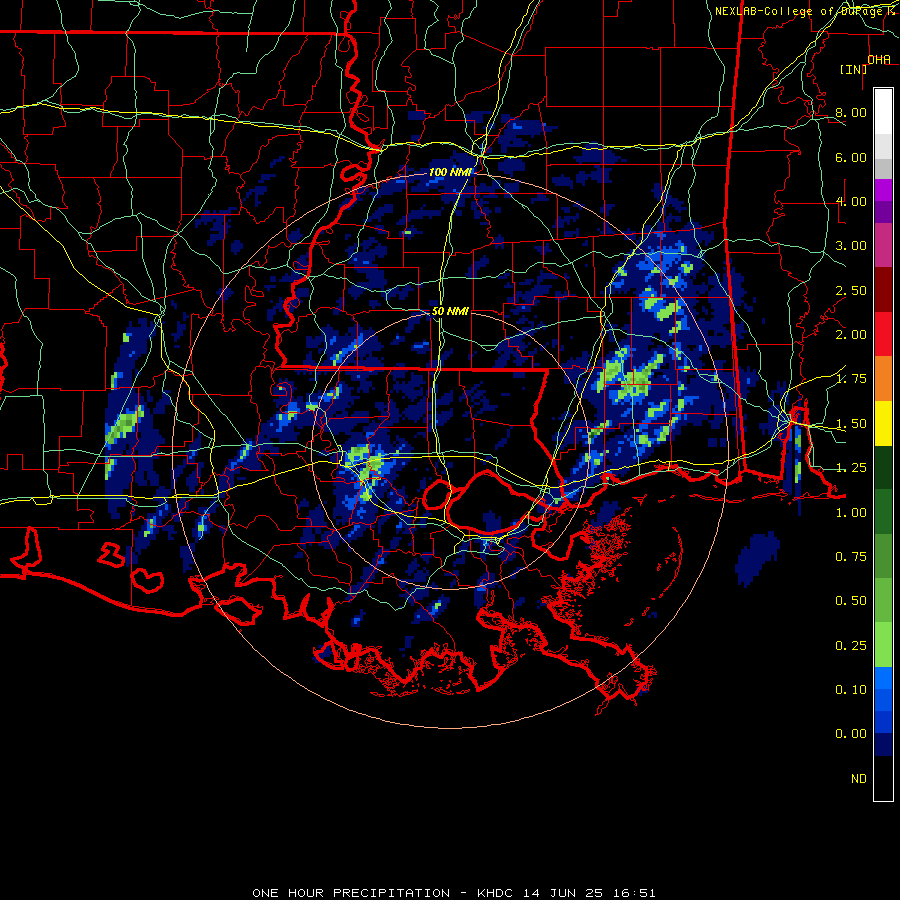Click the navy blue swatch above ND
This screenshot has width=900, height=900.
click(883, 744)
